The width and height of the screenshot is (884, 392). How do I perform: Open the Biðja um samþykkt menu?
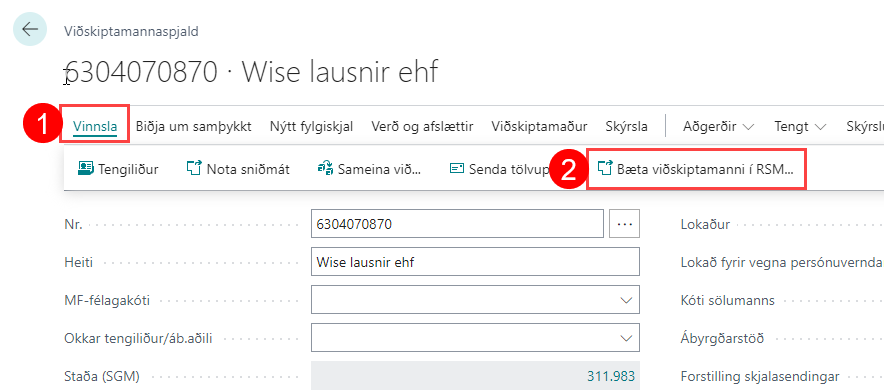(193, 126)
